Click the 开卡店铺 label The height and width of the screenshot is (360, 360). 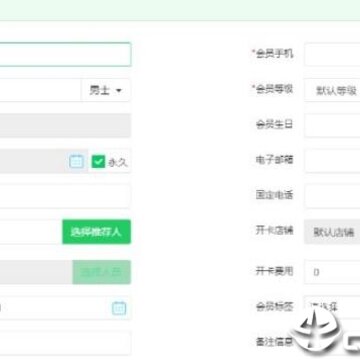pyautogui.click(x=275, y=231)
